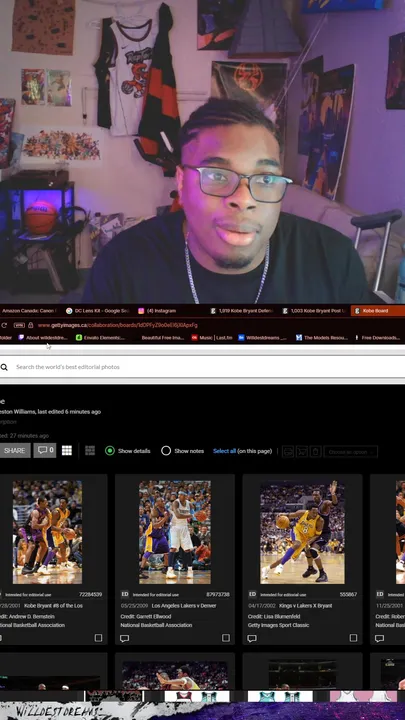The image size is (405, 720).
Task: Open Kobe Bryant #8 of the Los thumbnail
Action: 47,532
